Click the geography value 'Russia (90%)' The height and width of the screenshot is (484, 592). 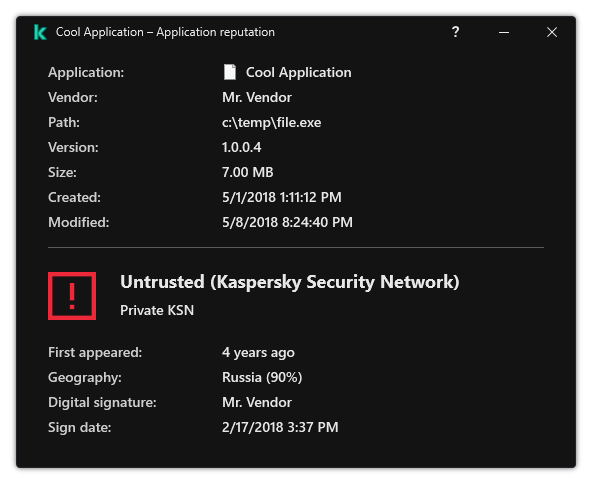click(x=262, y=378)
